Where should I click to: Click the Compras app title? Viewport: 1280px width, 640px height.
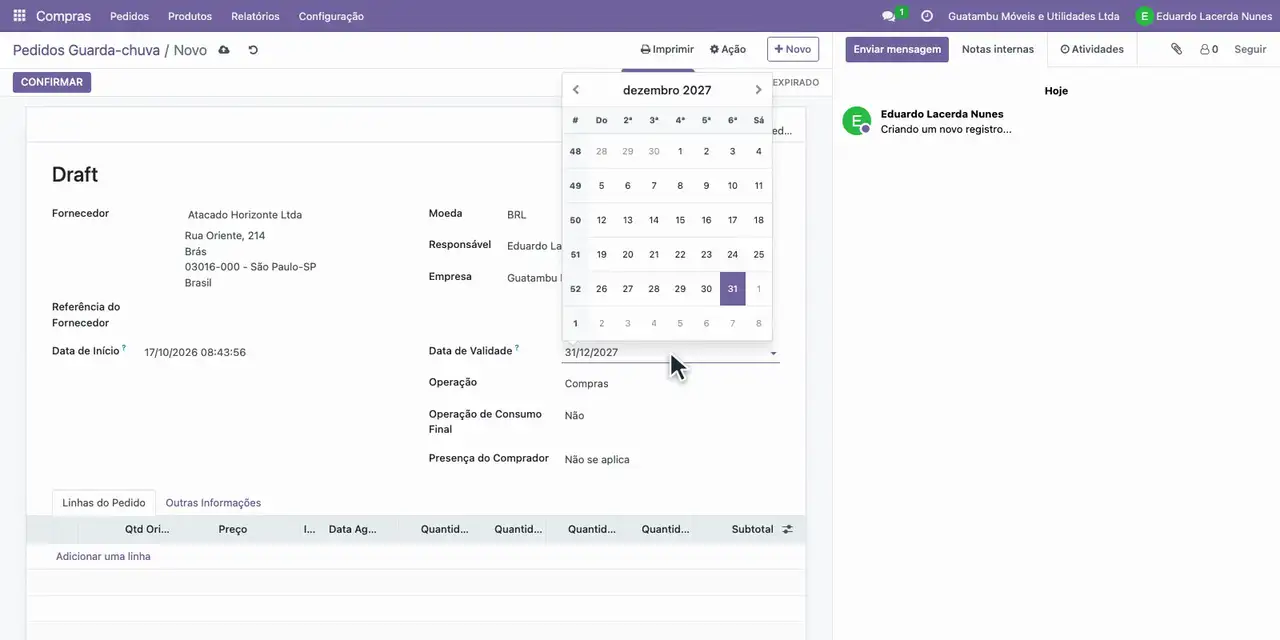(x=63, y=16)
